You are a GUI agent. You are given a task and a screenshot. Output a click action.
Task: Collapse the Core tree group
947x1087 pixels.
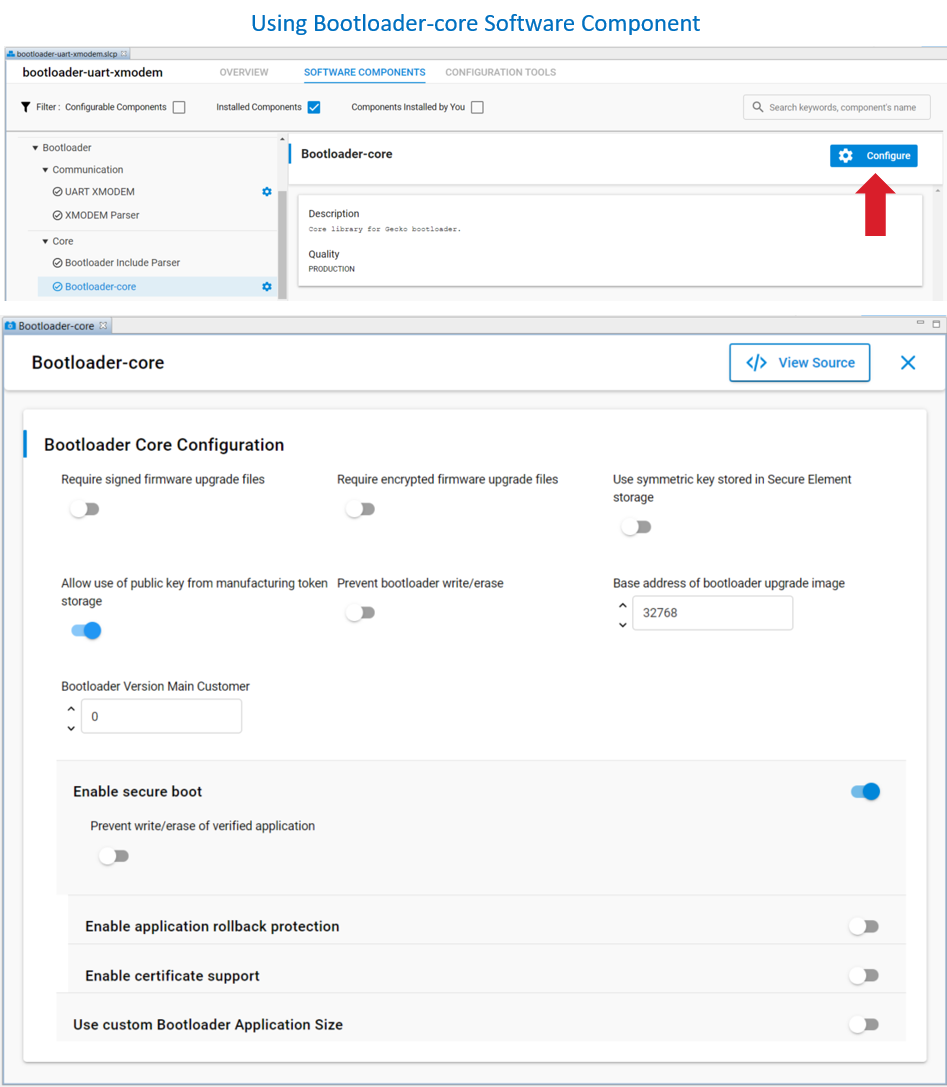coord(45,241)
